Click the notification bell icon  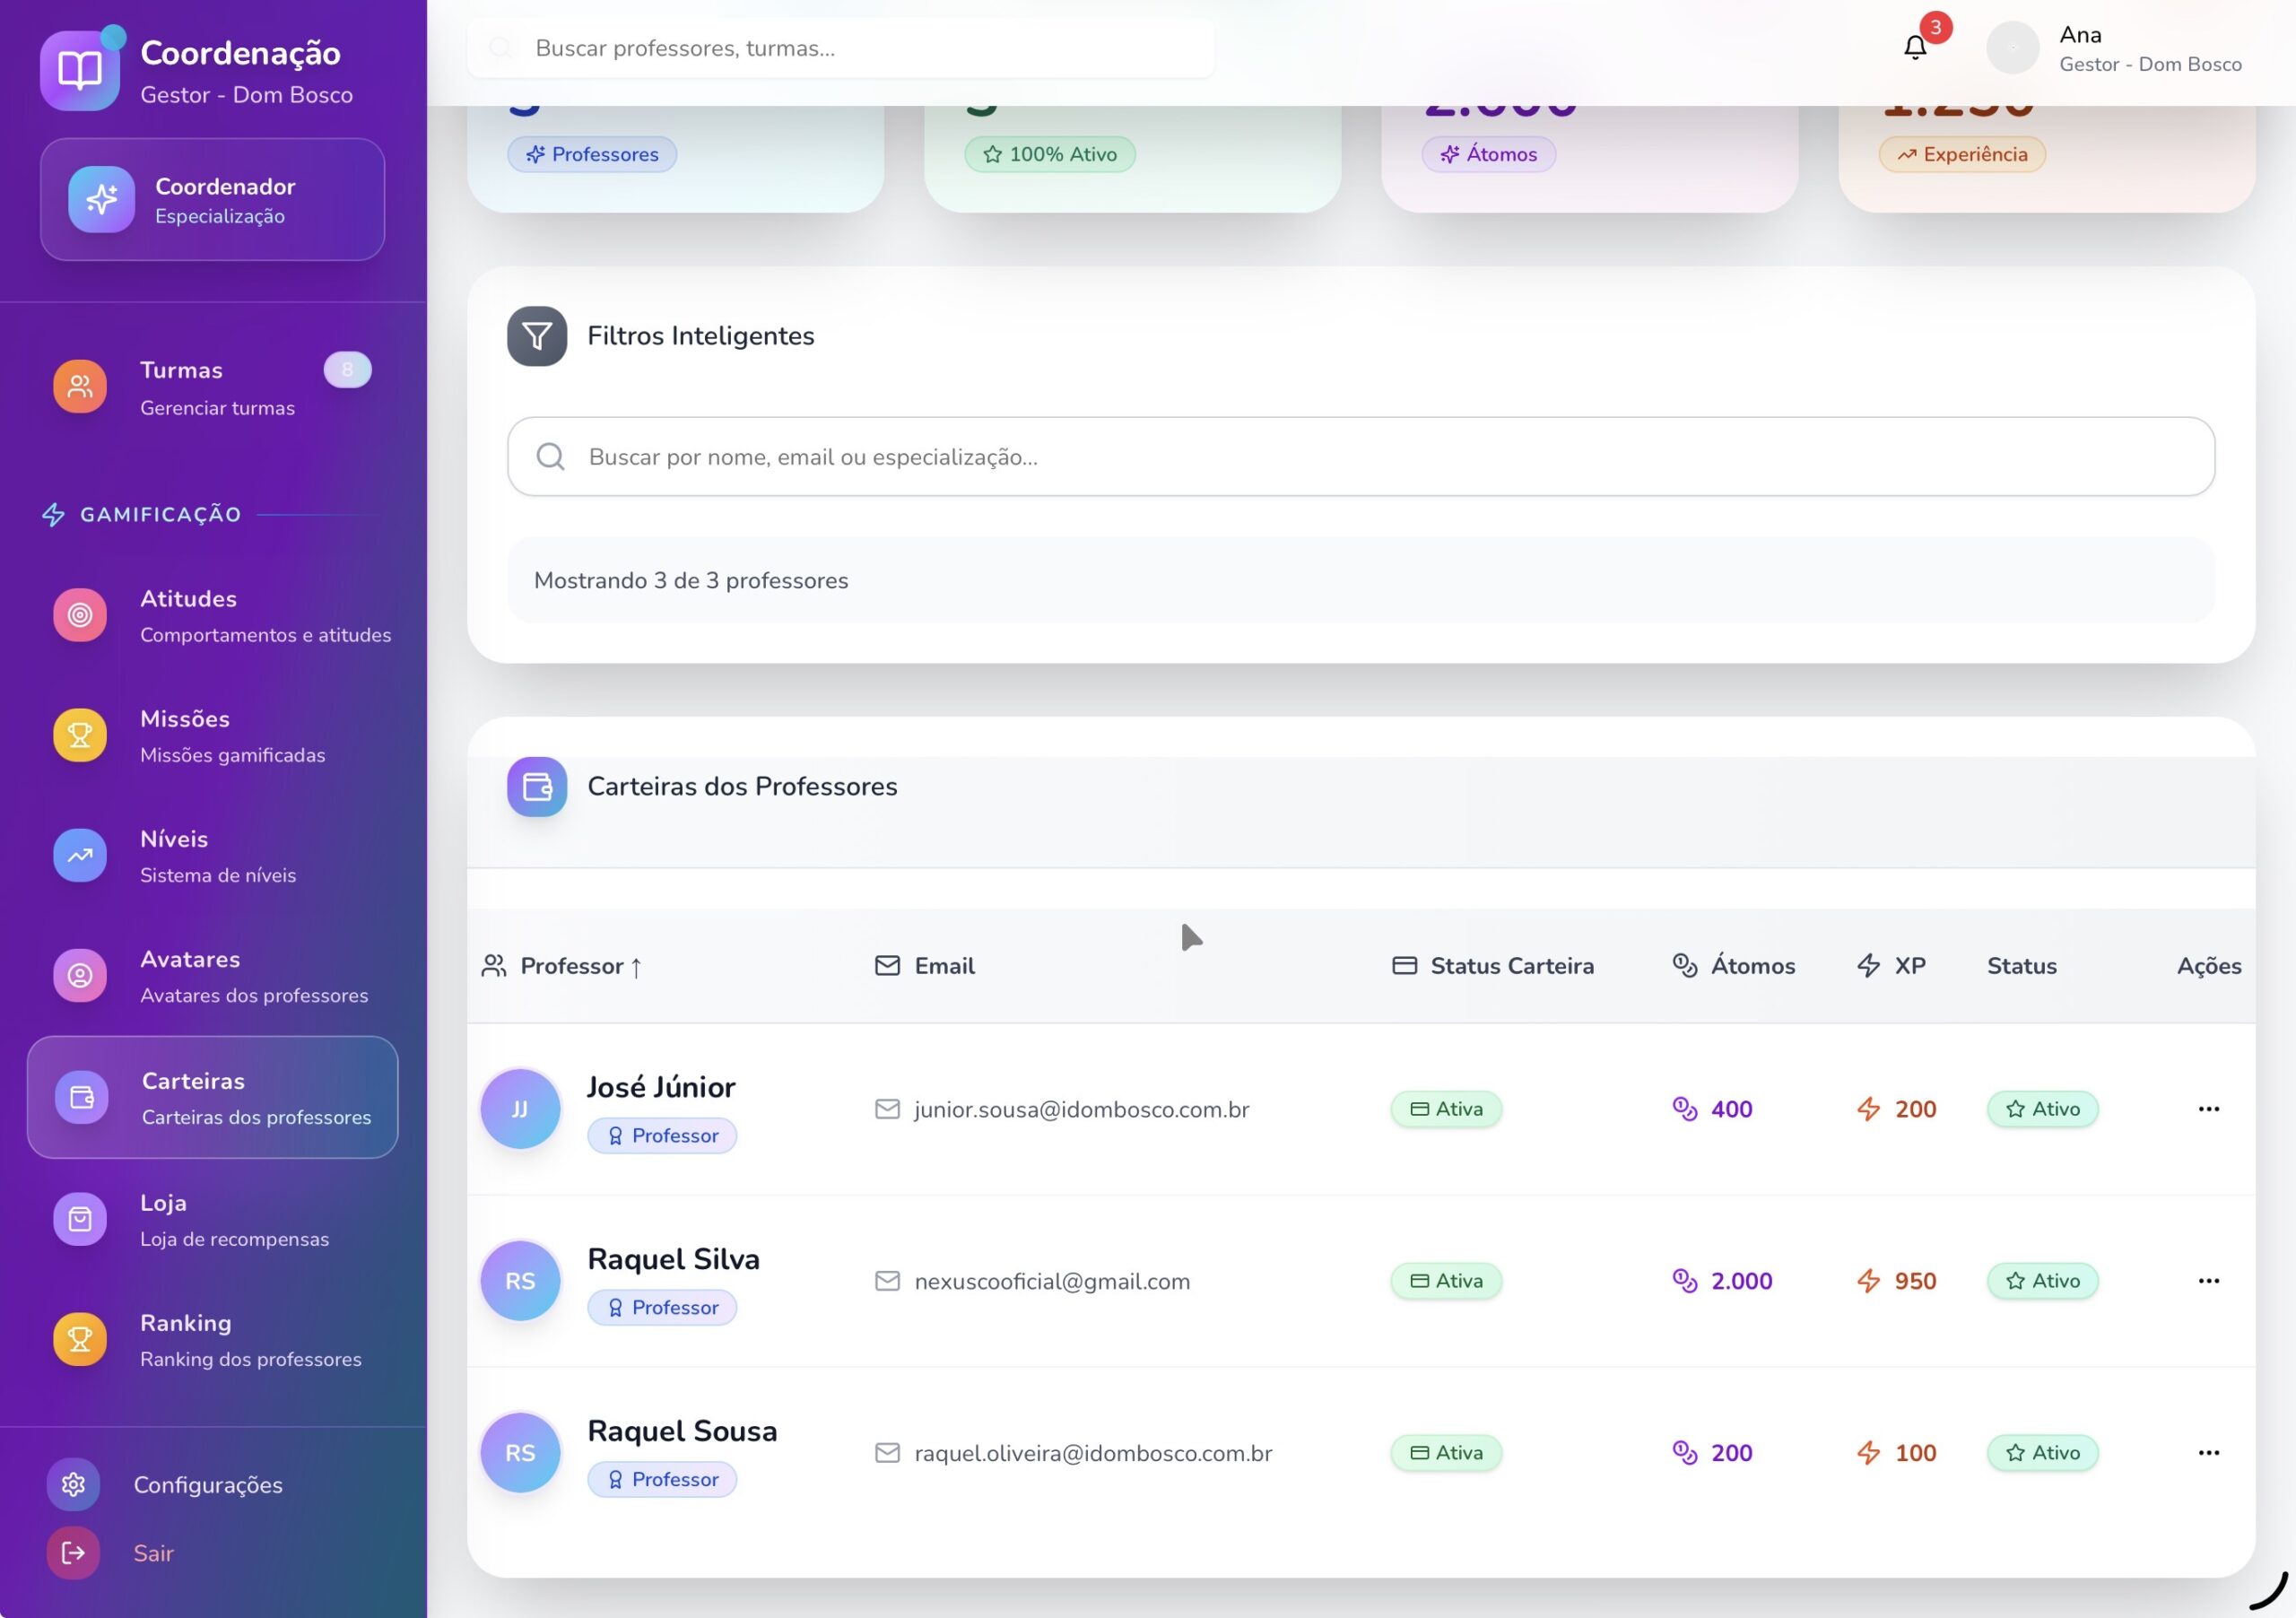tap(1914, 47)
